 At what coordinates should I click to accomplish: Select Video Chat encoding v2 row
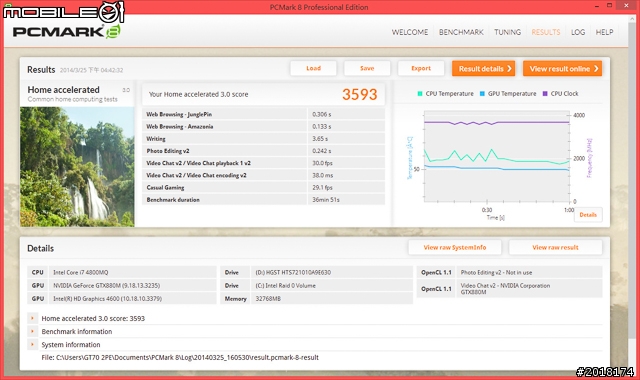point(263,175)
